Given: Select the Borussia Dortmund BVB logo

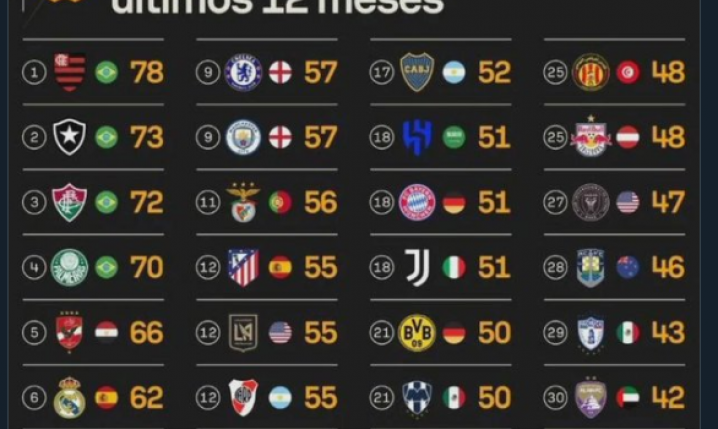Looking at the screenshot, I should pyautogui.click(x=417, y=332).
